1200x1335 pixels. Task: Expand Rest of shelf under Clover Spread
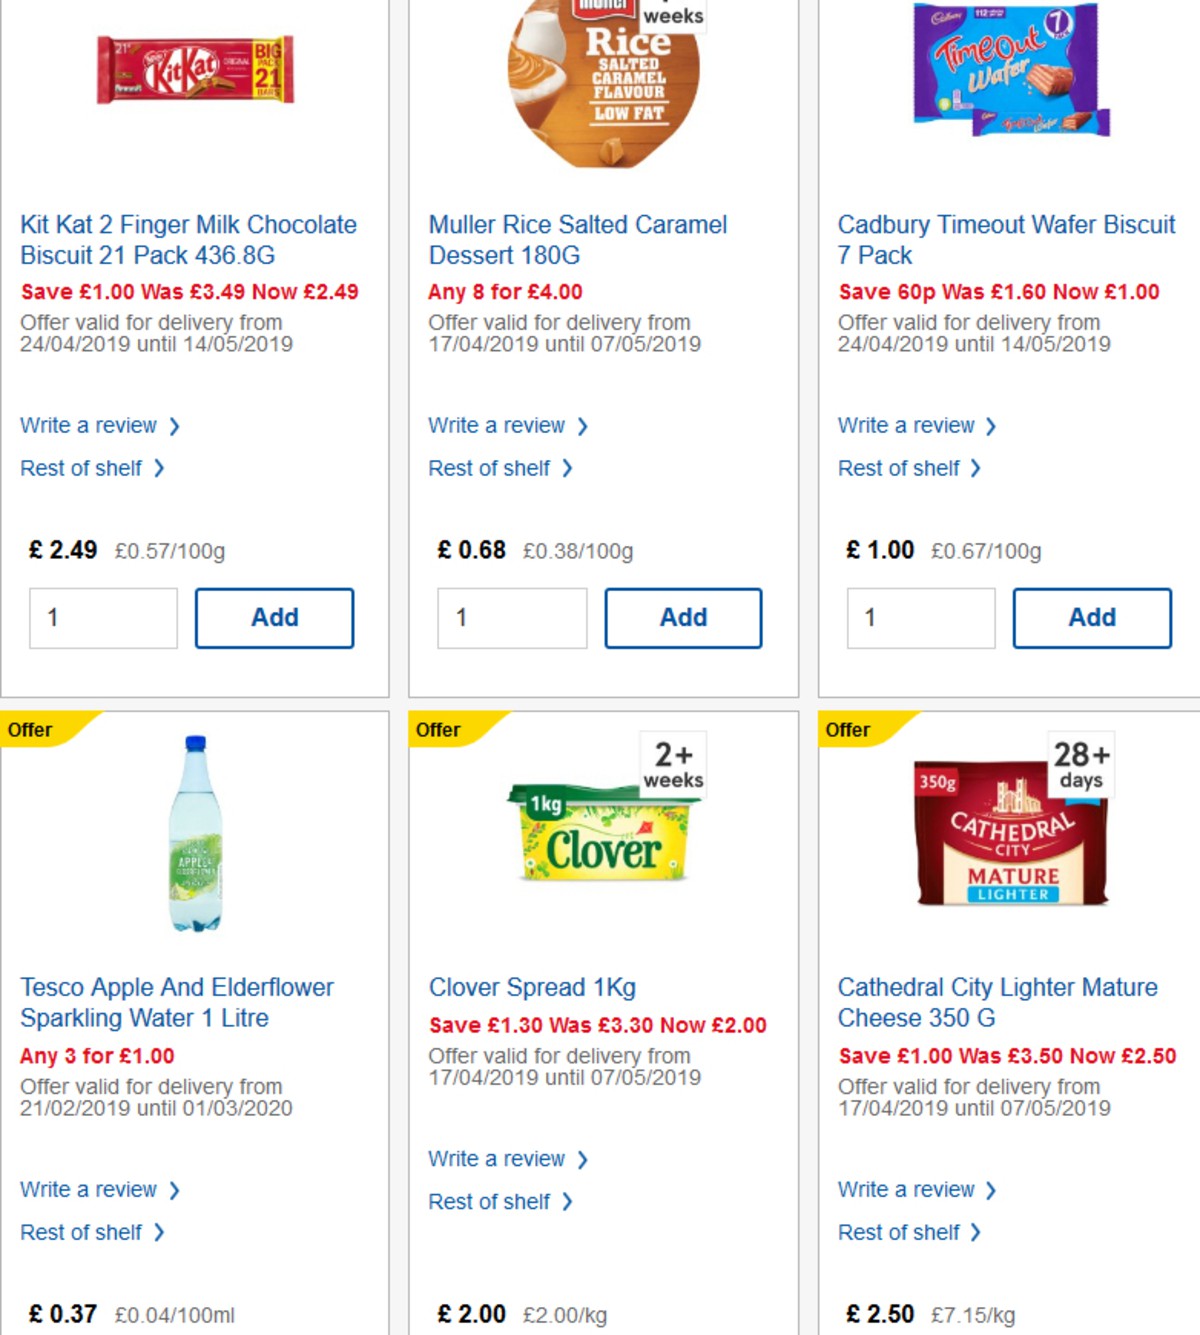489,1201
